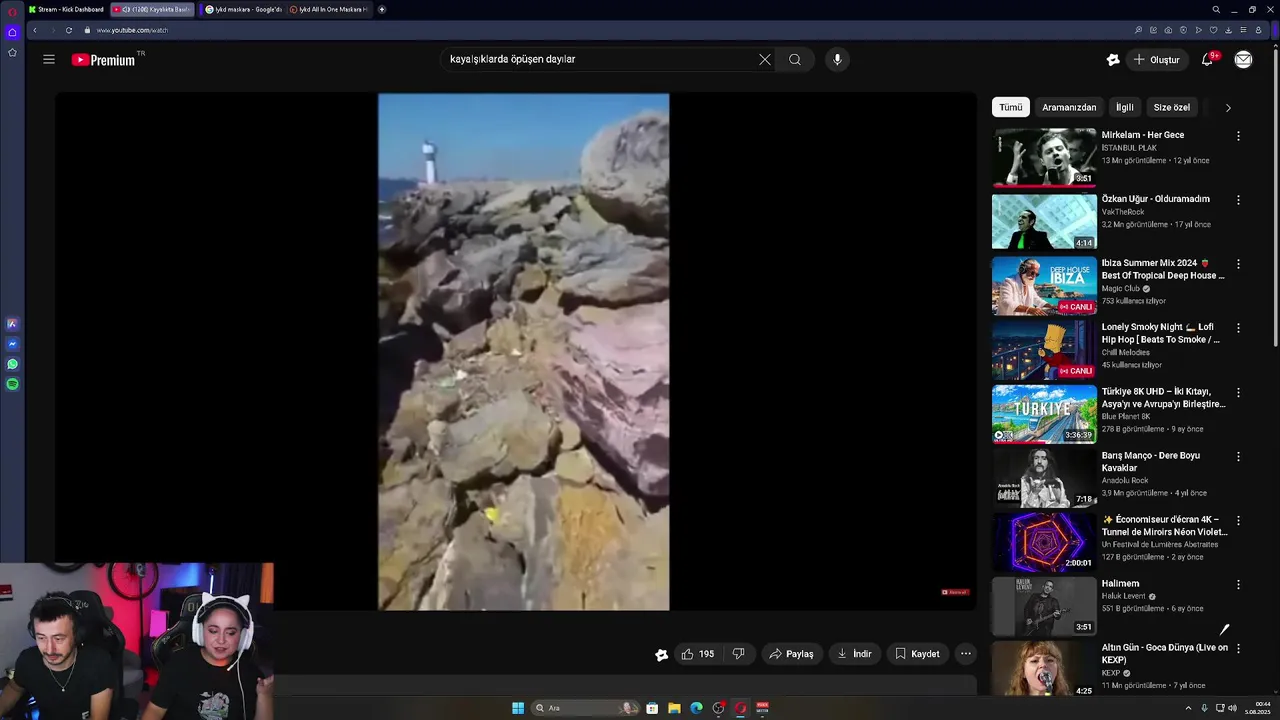Open browser downloads icon in address bar

1230,30
